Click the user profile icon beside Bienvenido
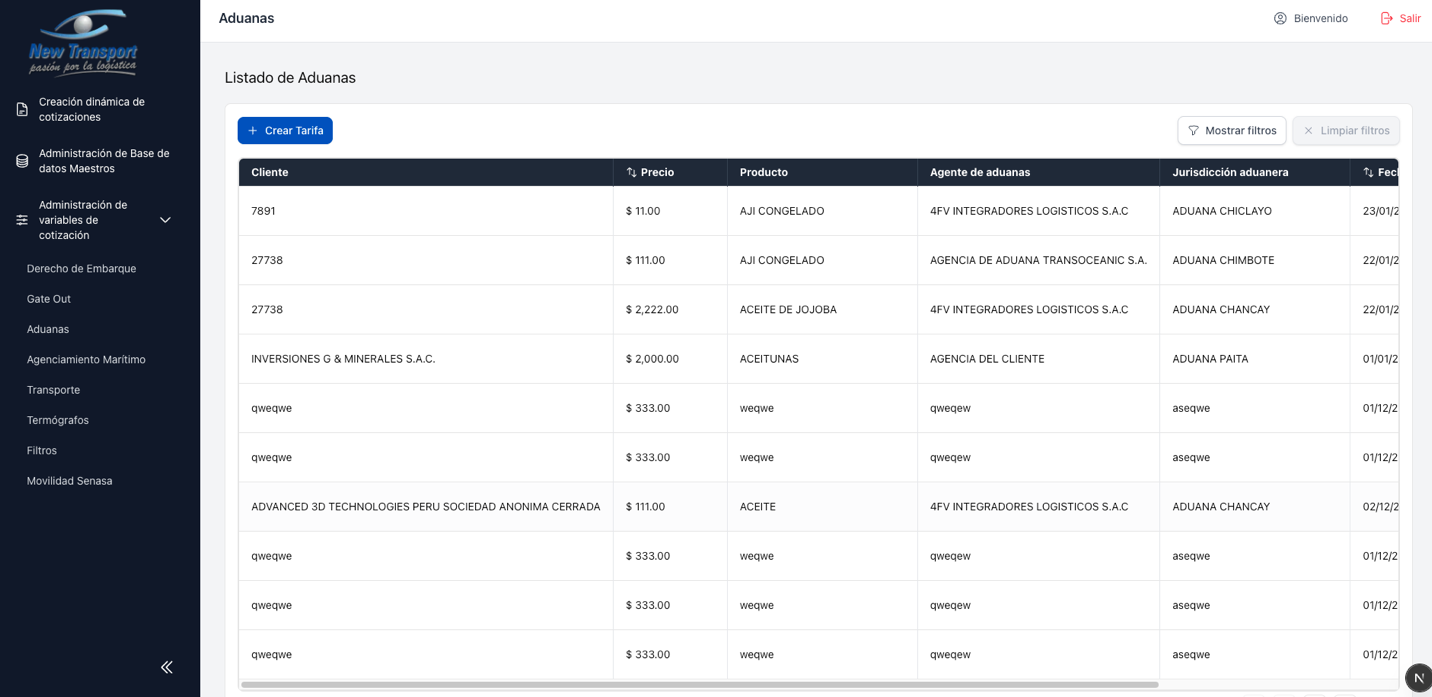1432x697 pixels. [1280, 18]
